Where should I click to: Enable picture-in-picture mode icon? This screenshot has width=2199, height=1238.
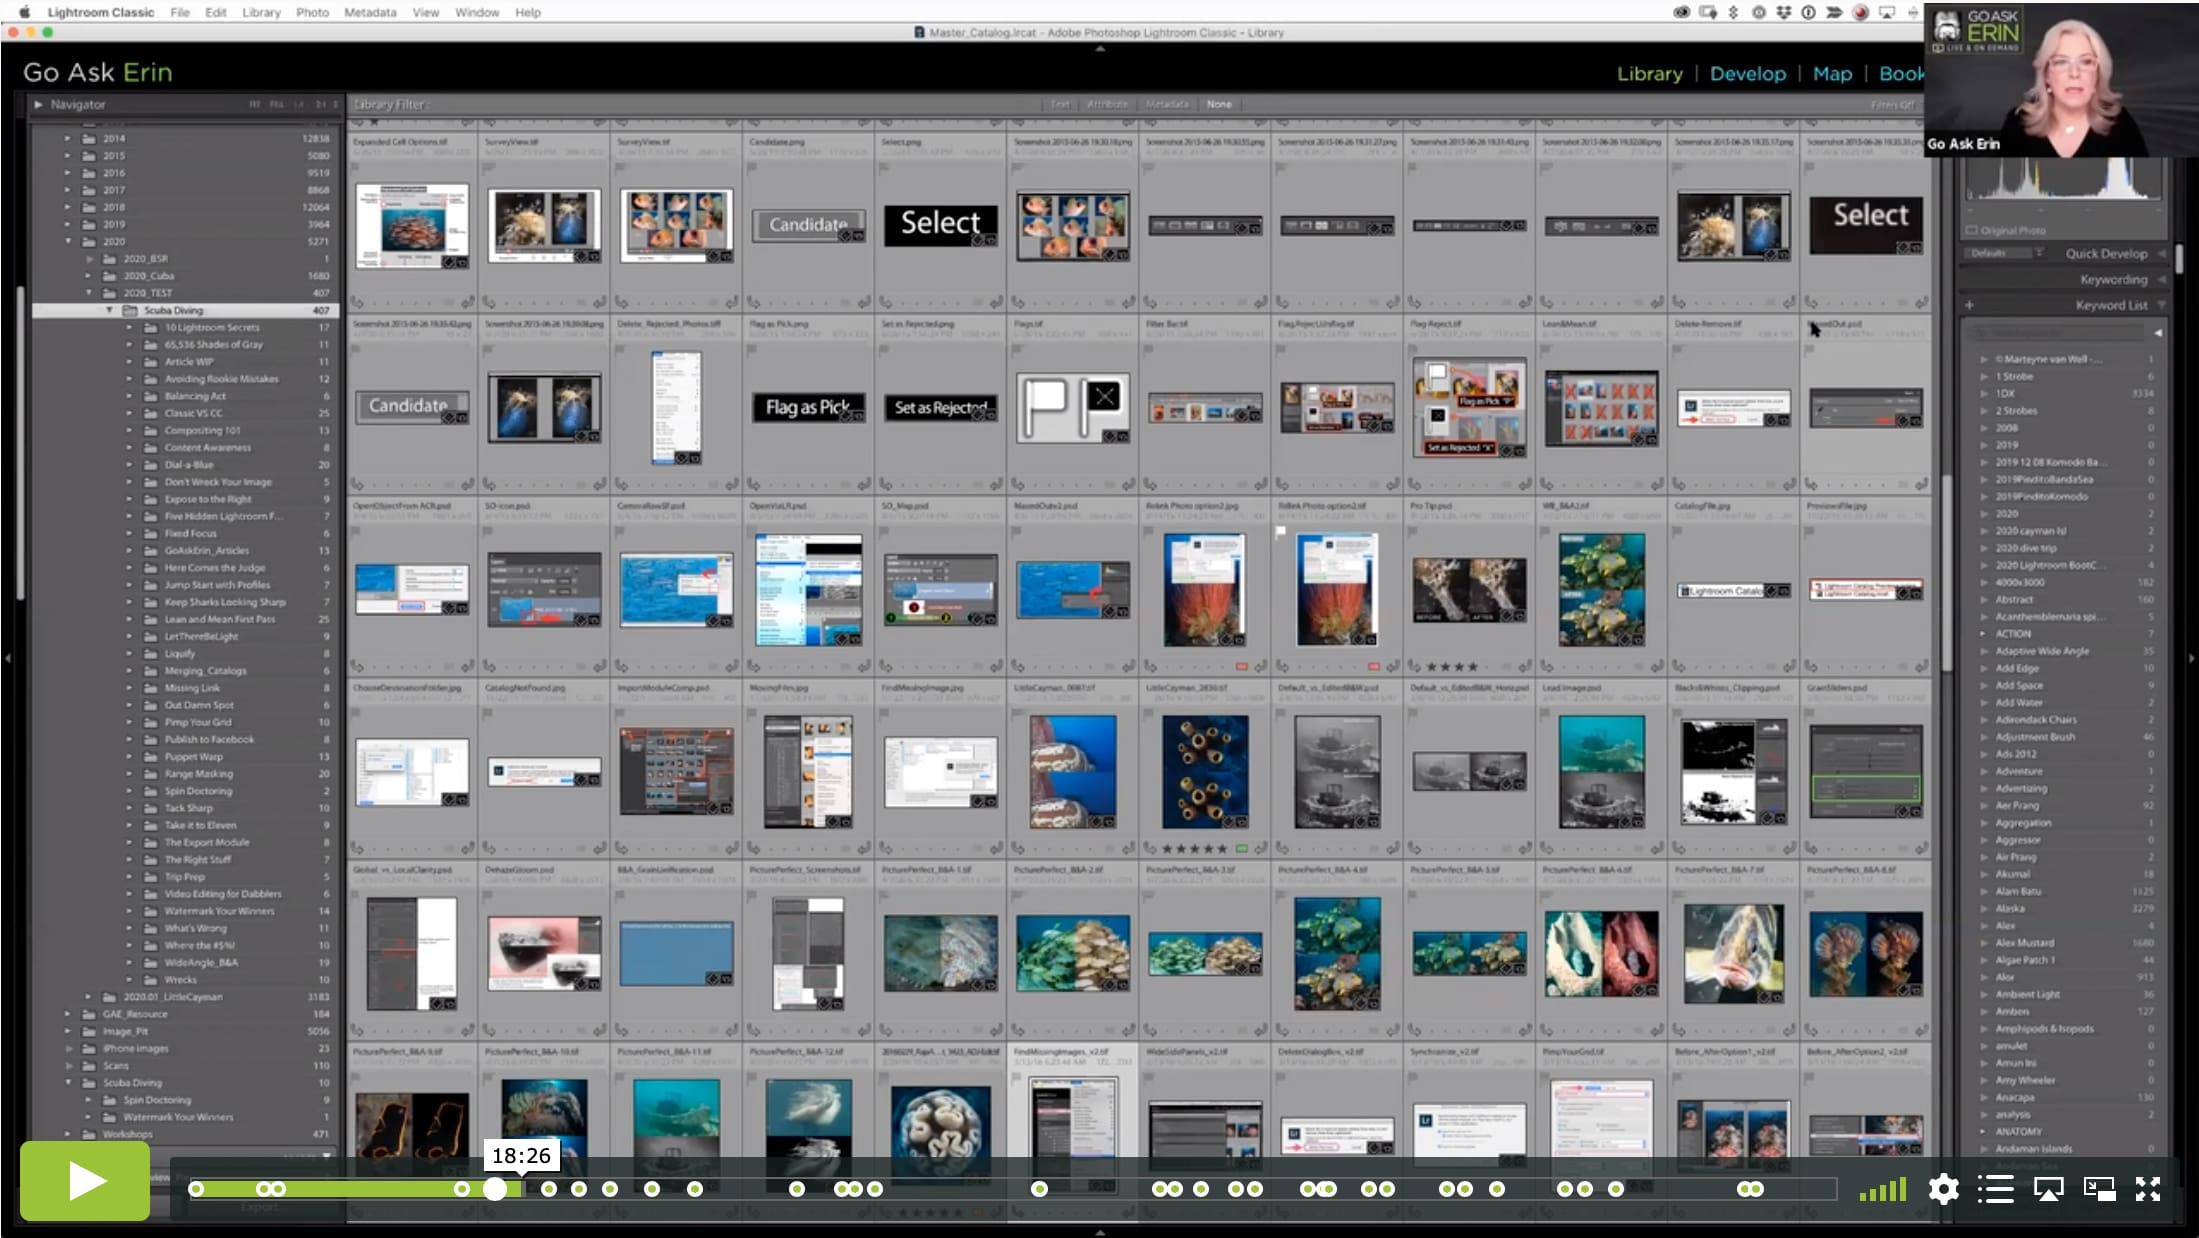tap(2099, 1189)
